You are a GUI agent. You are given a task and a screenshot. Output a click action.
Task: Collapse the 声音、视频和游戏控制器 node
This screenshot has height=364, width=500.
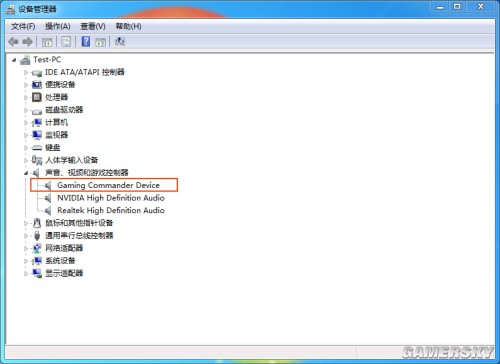pyautogui.click(x=26, y=173)
